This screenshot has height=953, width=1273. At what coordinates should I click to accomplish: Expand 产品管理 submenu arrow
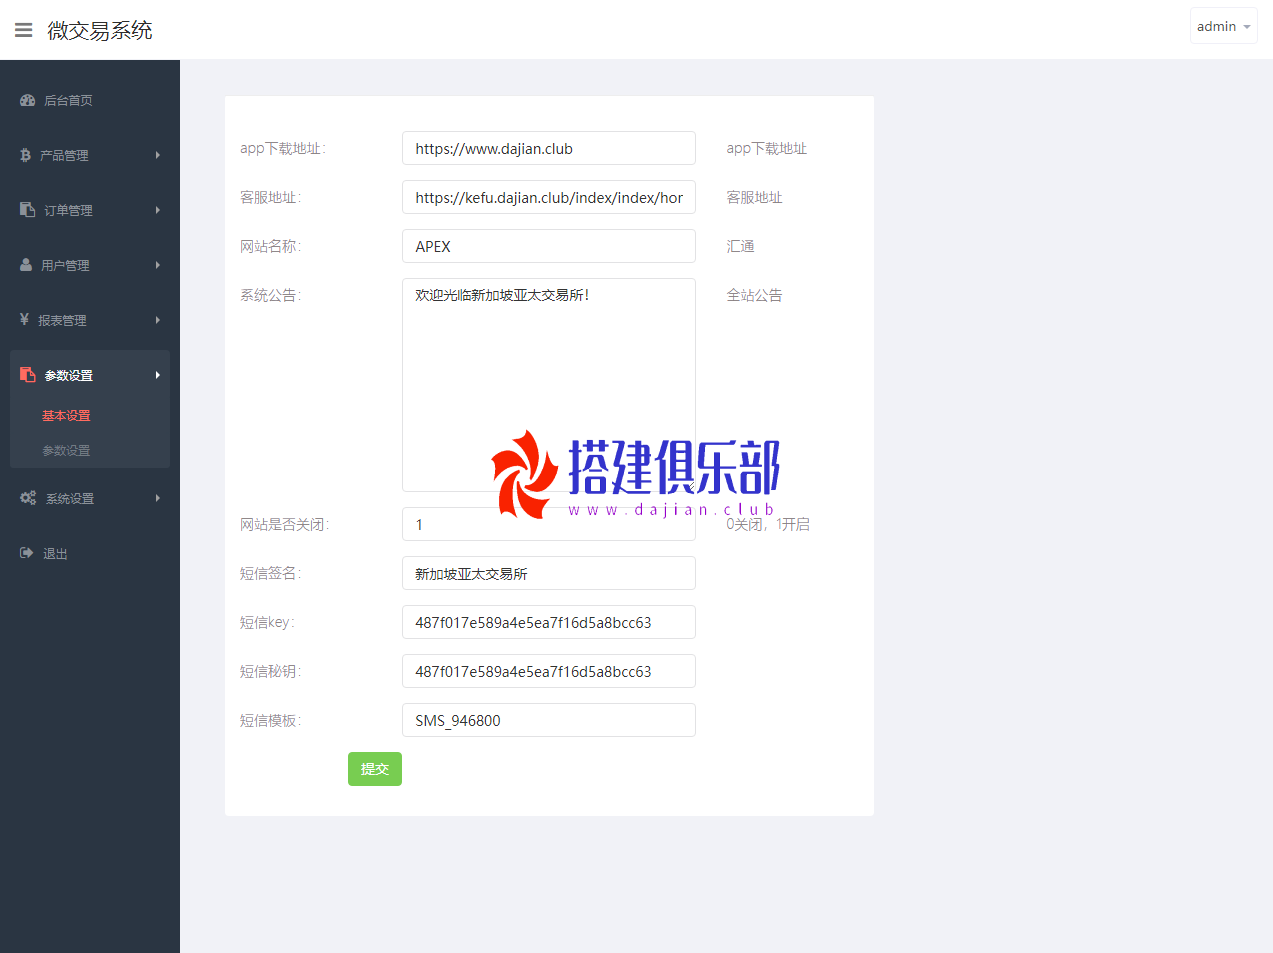point(158,155)
